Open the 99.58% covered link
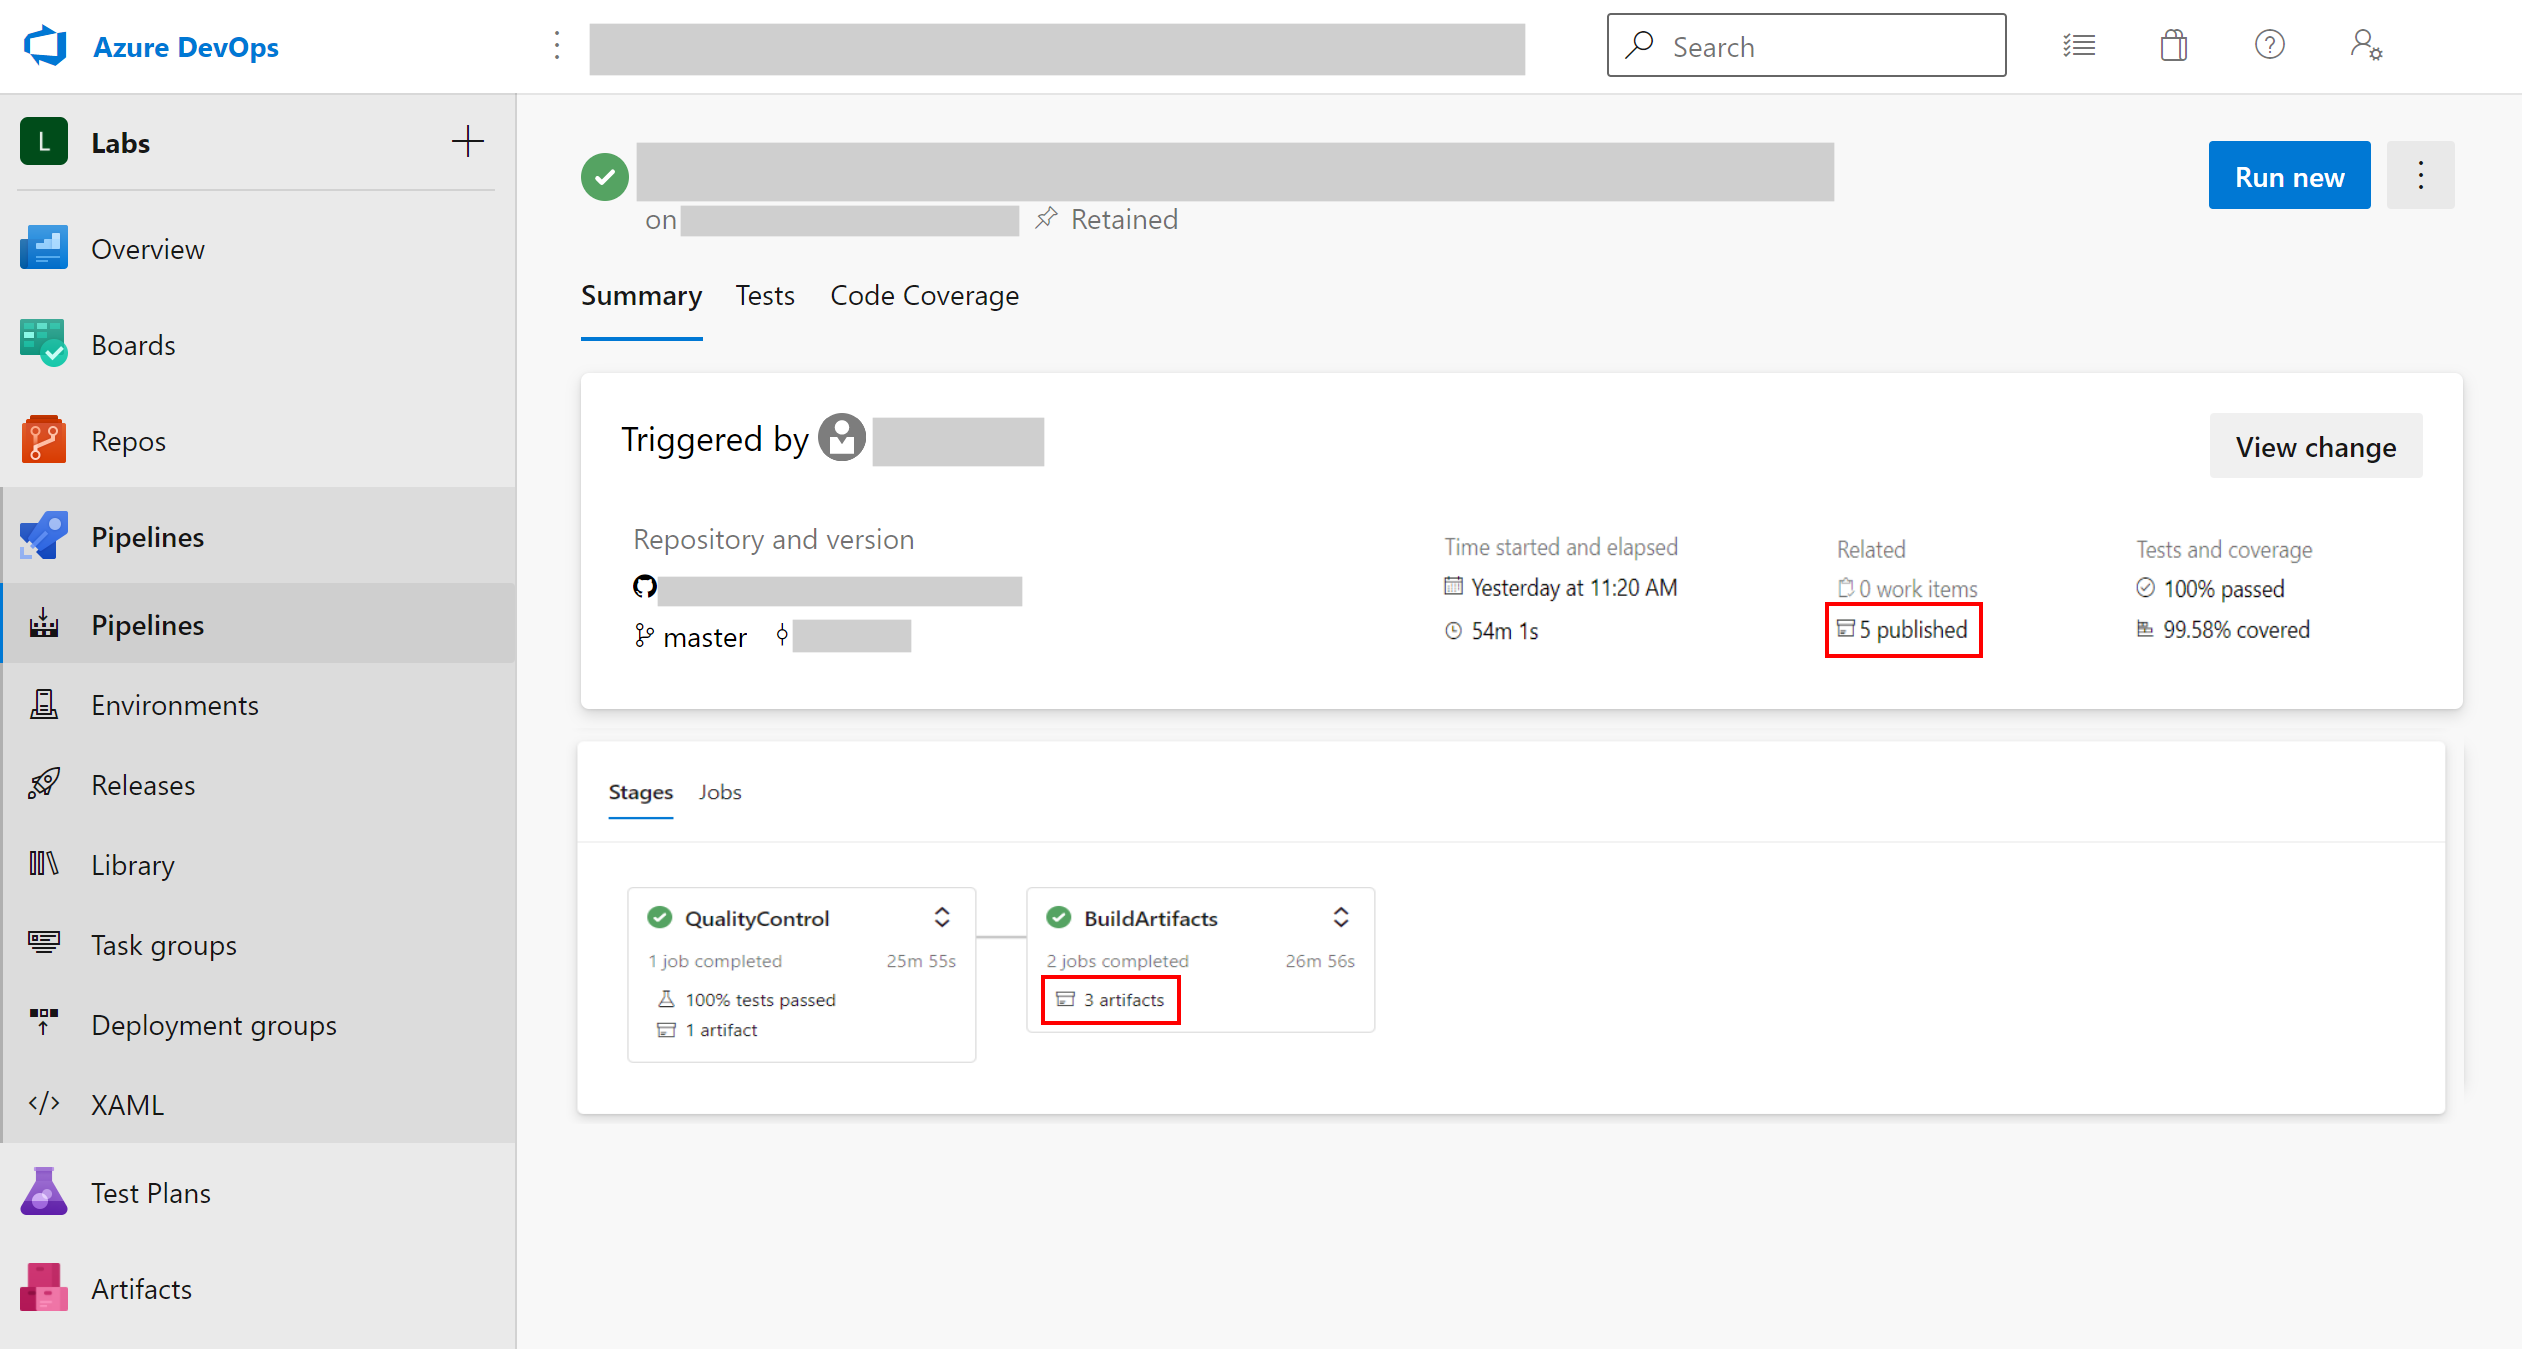 2223,630
